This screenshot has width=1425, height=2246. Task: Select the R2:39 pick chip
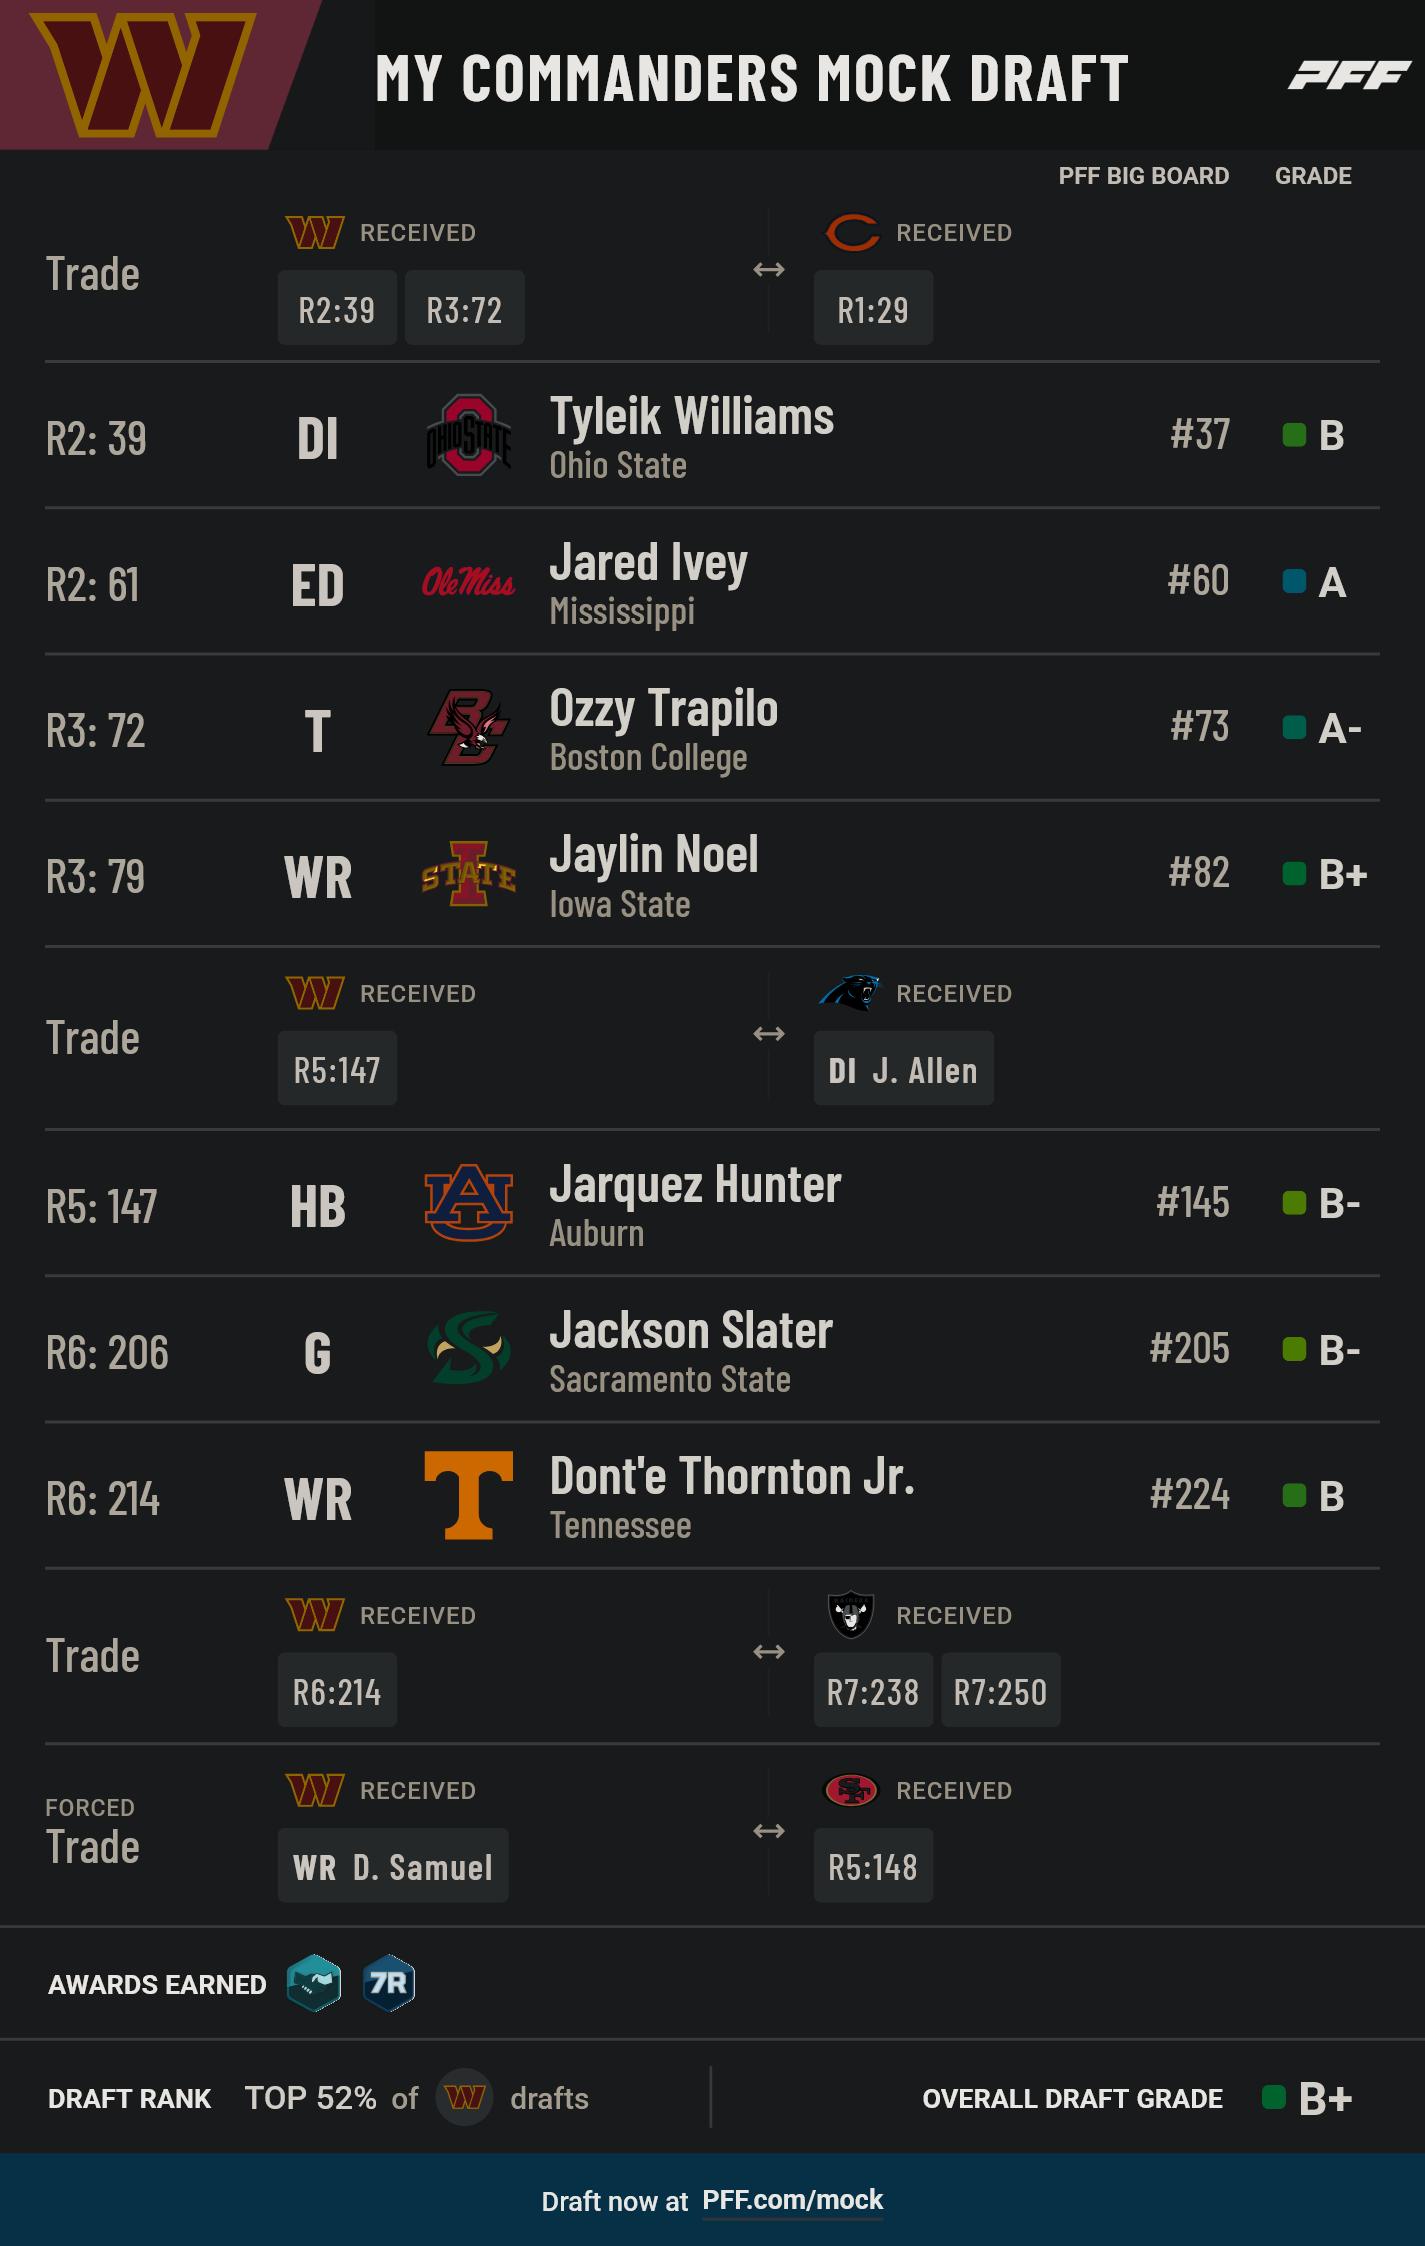(337, 308)
